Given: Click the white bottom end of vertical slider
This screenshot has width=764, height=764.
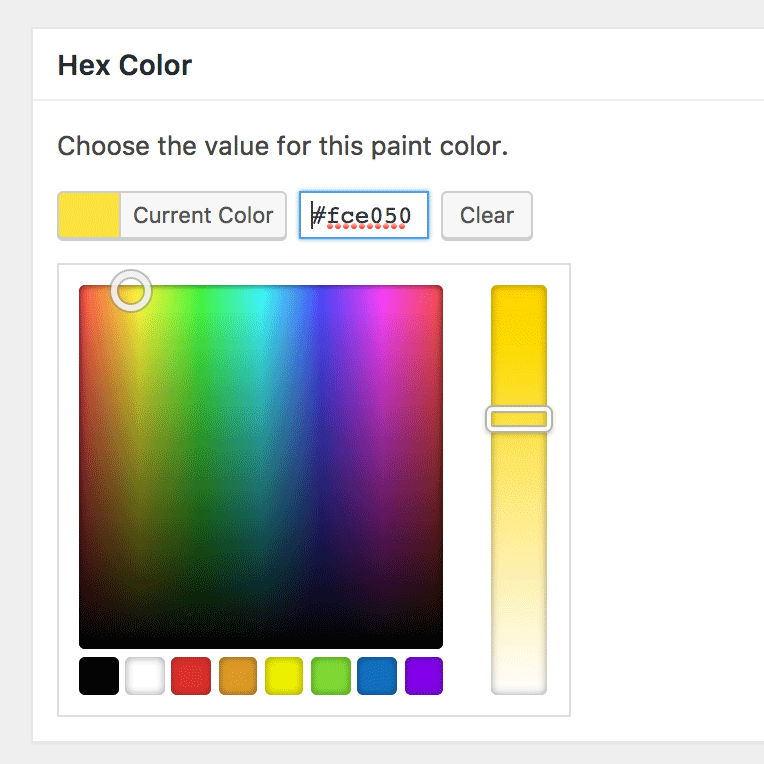Looking at the screenshot, I should click(519, 682).
